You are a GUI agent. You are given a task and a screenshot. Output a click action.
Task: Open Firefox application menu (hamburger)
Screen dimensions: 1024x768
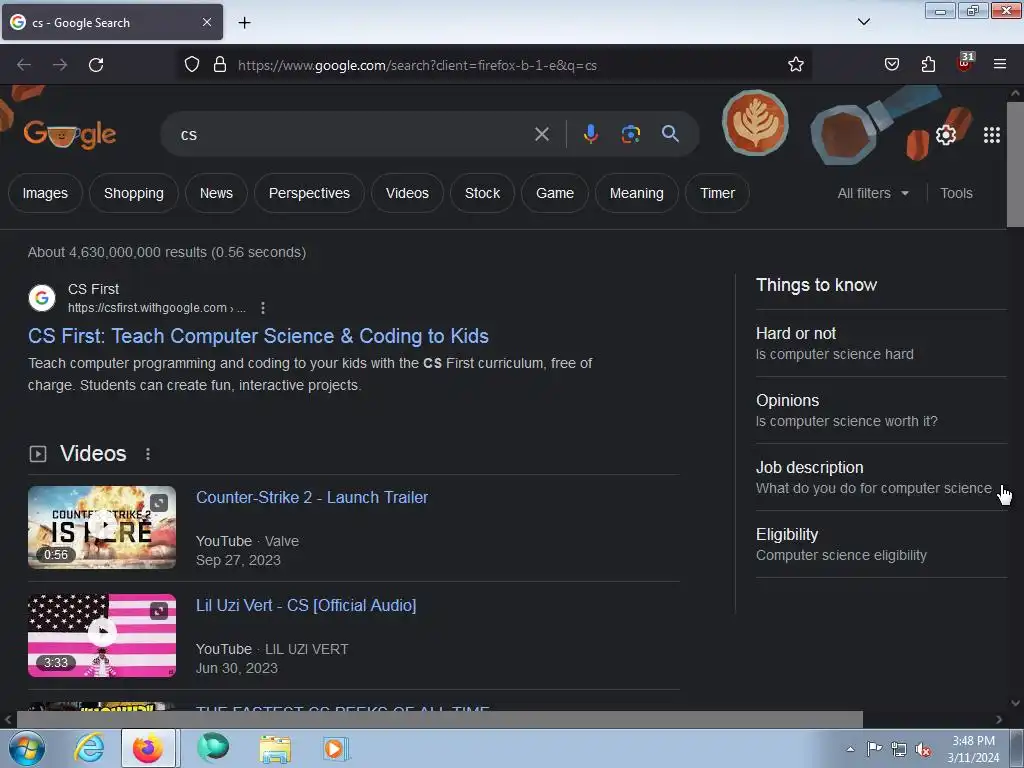(1000, 65)
